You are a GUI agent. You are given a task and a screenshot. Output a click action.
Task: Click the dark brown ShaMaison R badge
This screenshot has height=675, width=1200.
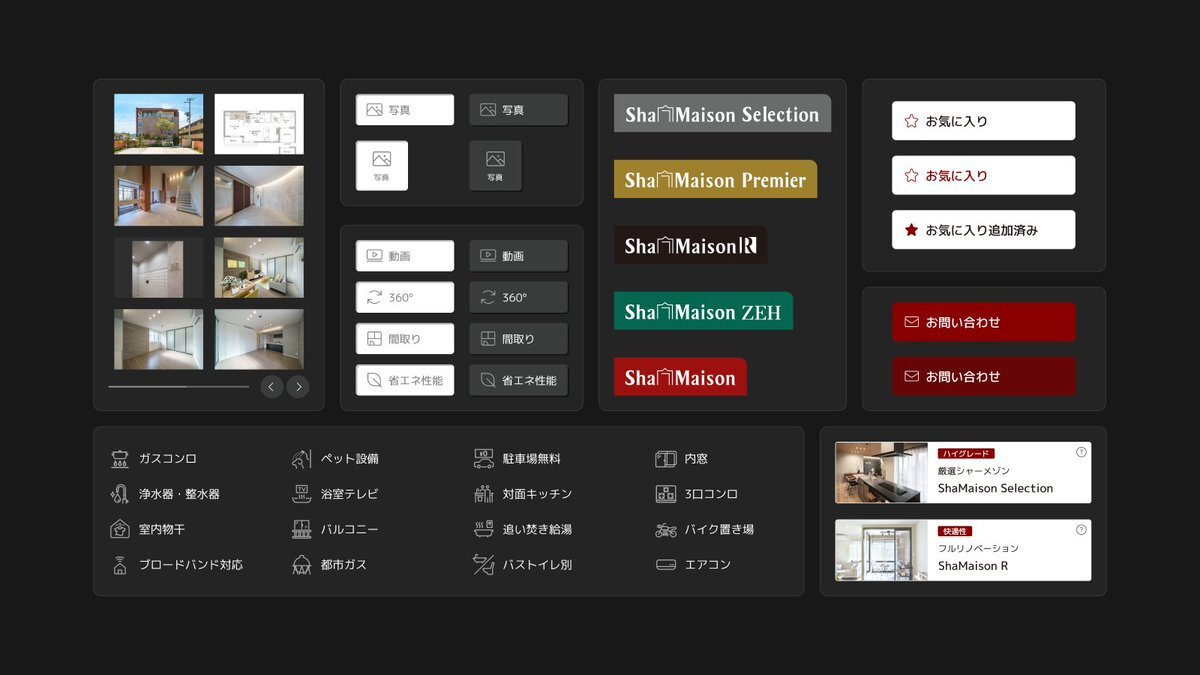690,245
